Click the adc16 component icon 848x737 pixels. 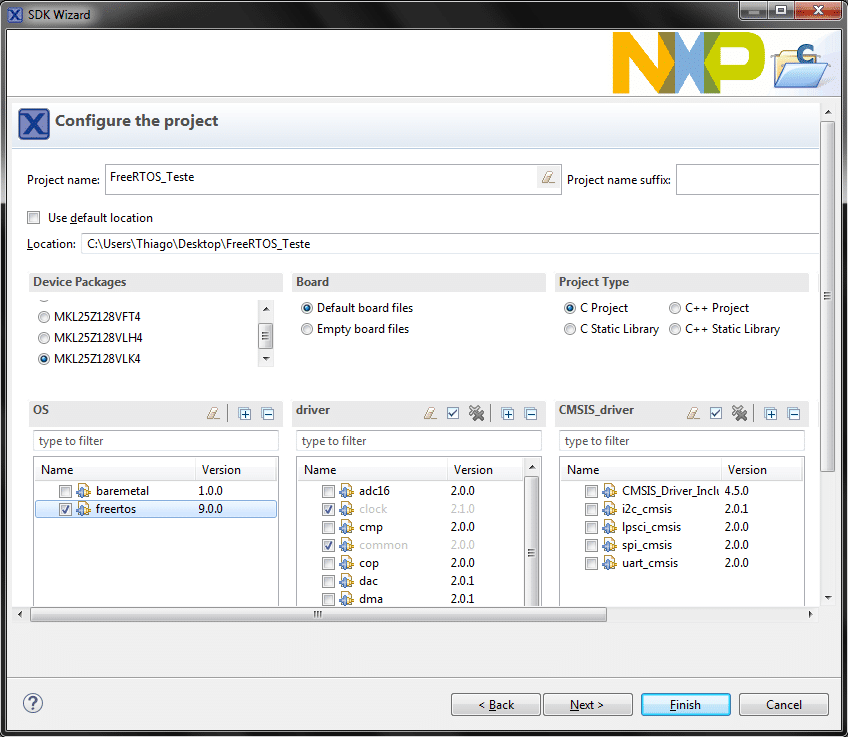click(346, 491)
